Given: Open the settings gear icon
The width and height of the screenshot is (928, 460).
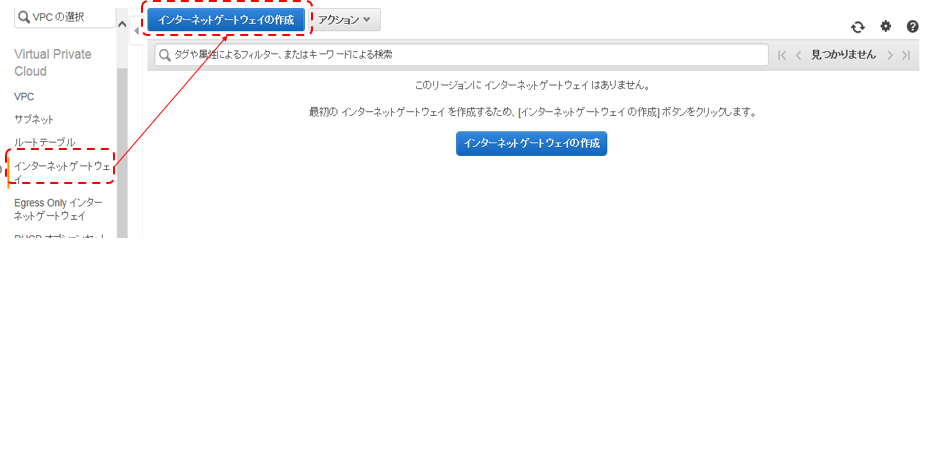Looking at the screenshot, I should pyautogui.click(x=885, y=26).
